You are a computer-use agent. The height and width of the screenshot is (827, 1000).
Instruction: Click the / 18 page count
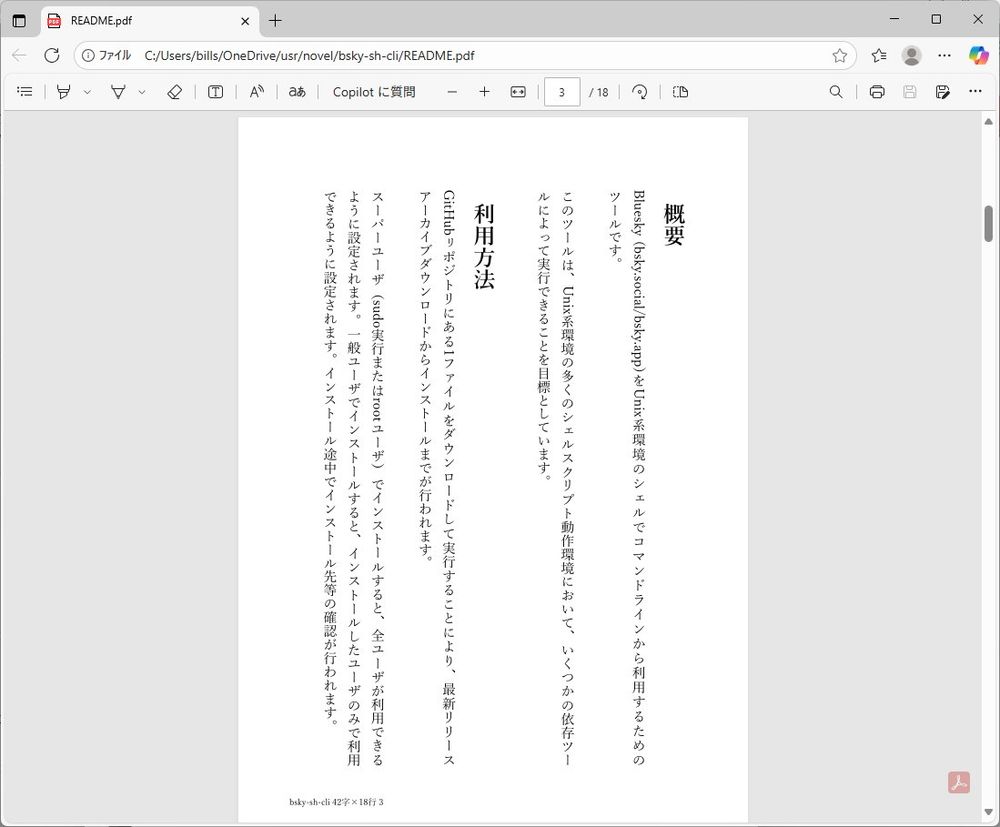598,92
